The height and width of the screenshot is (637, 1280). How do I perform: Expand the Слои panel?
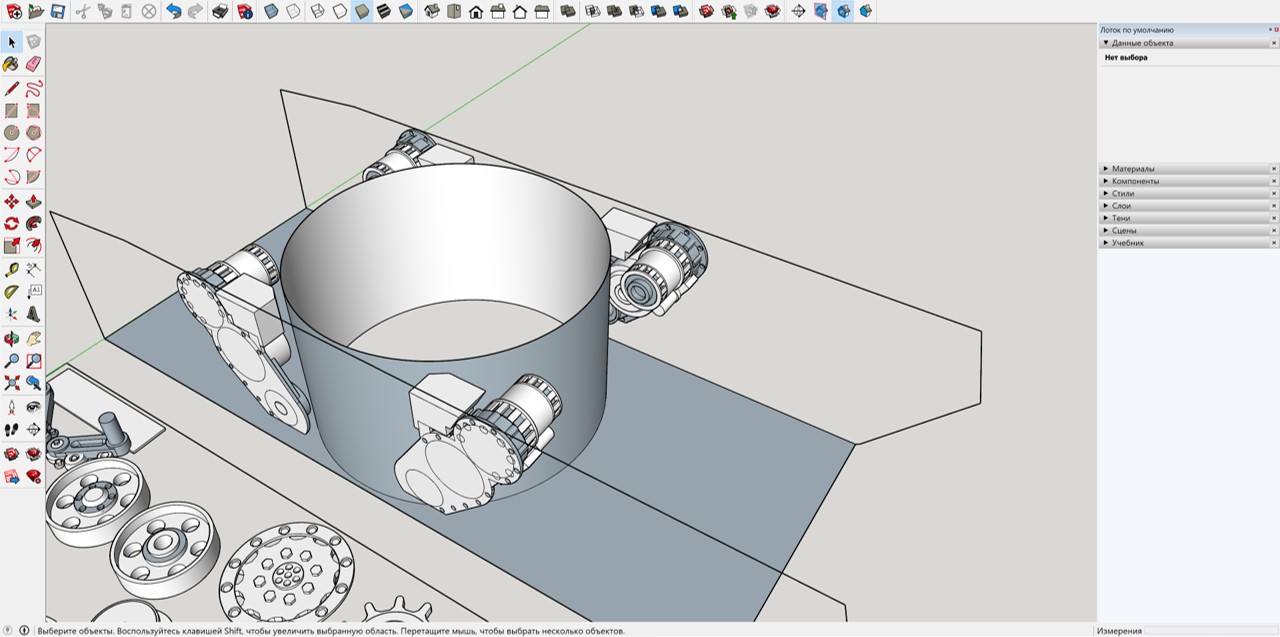click(x=1121, y=206)
